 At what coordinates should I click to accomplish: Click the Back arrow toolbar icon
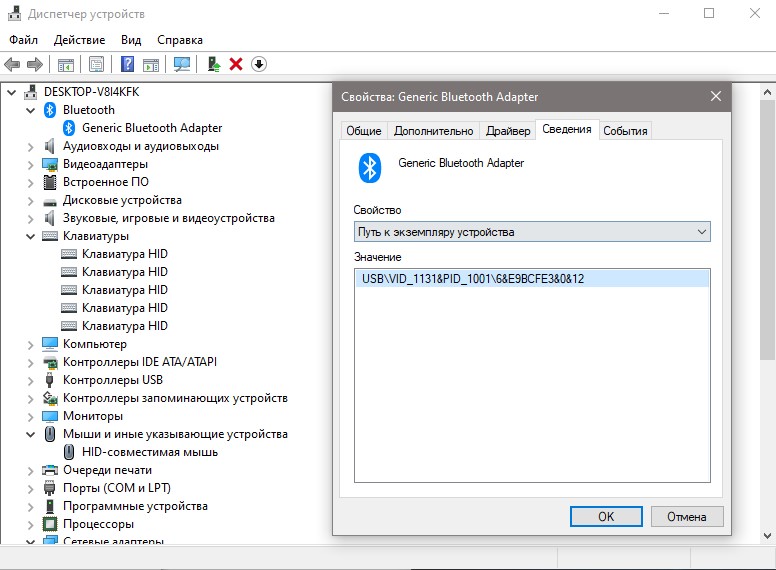tap(11, 64)
